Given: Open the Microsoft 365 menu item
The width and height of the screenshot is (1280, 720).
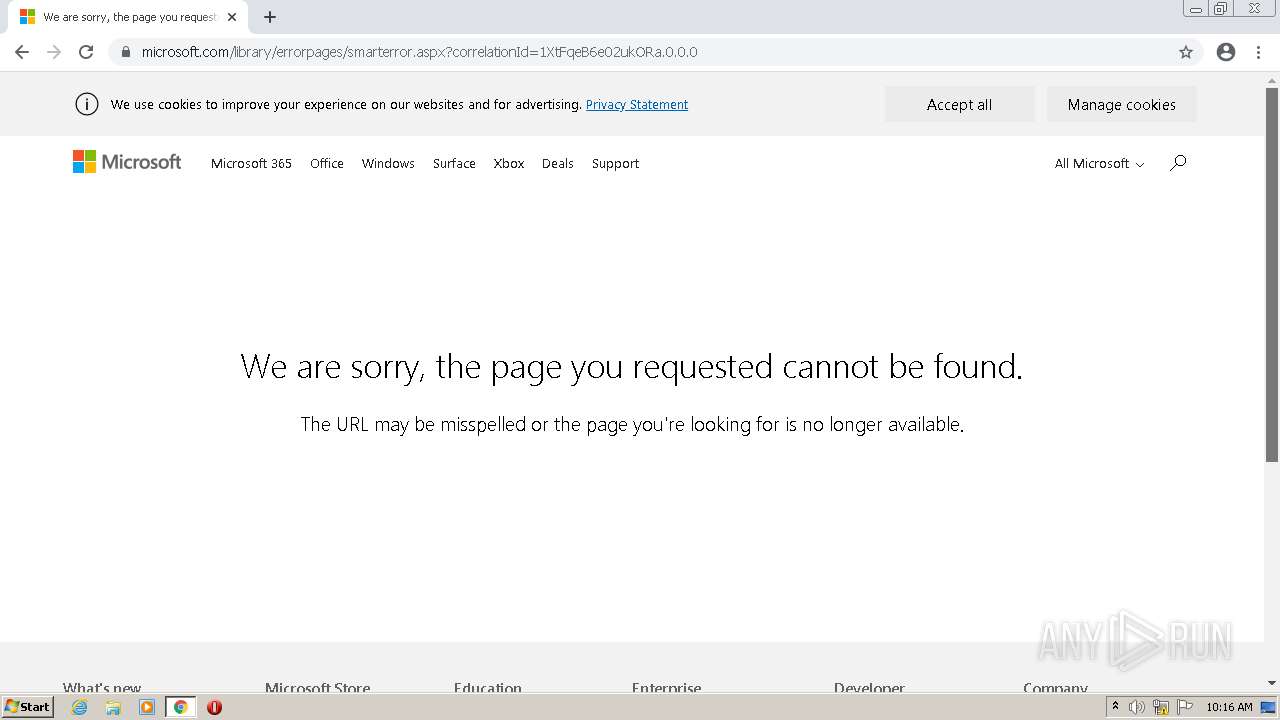Looking at the screenshot, I should (x=251, y=163).
